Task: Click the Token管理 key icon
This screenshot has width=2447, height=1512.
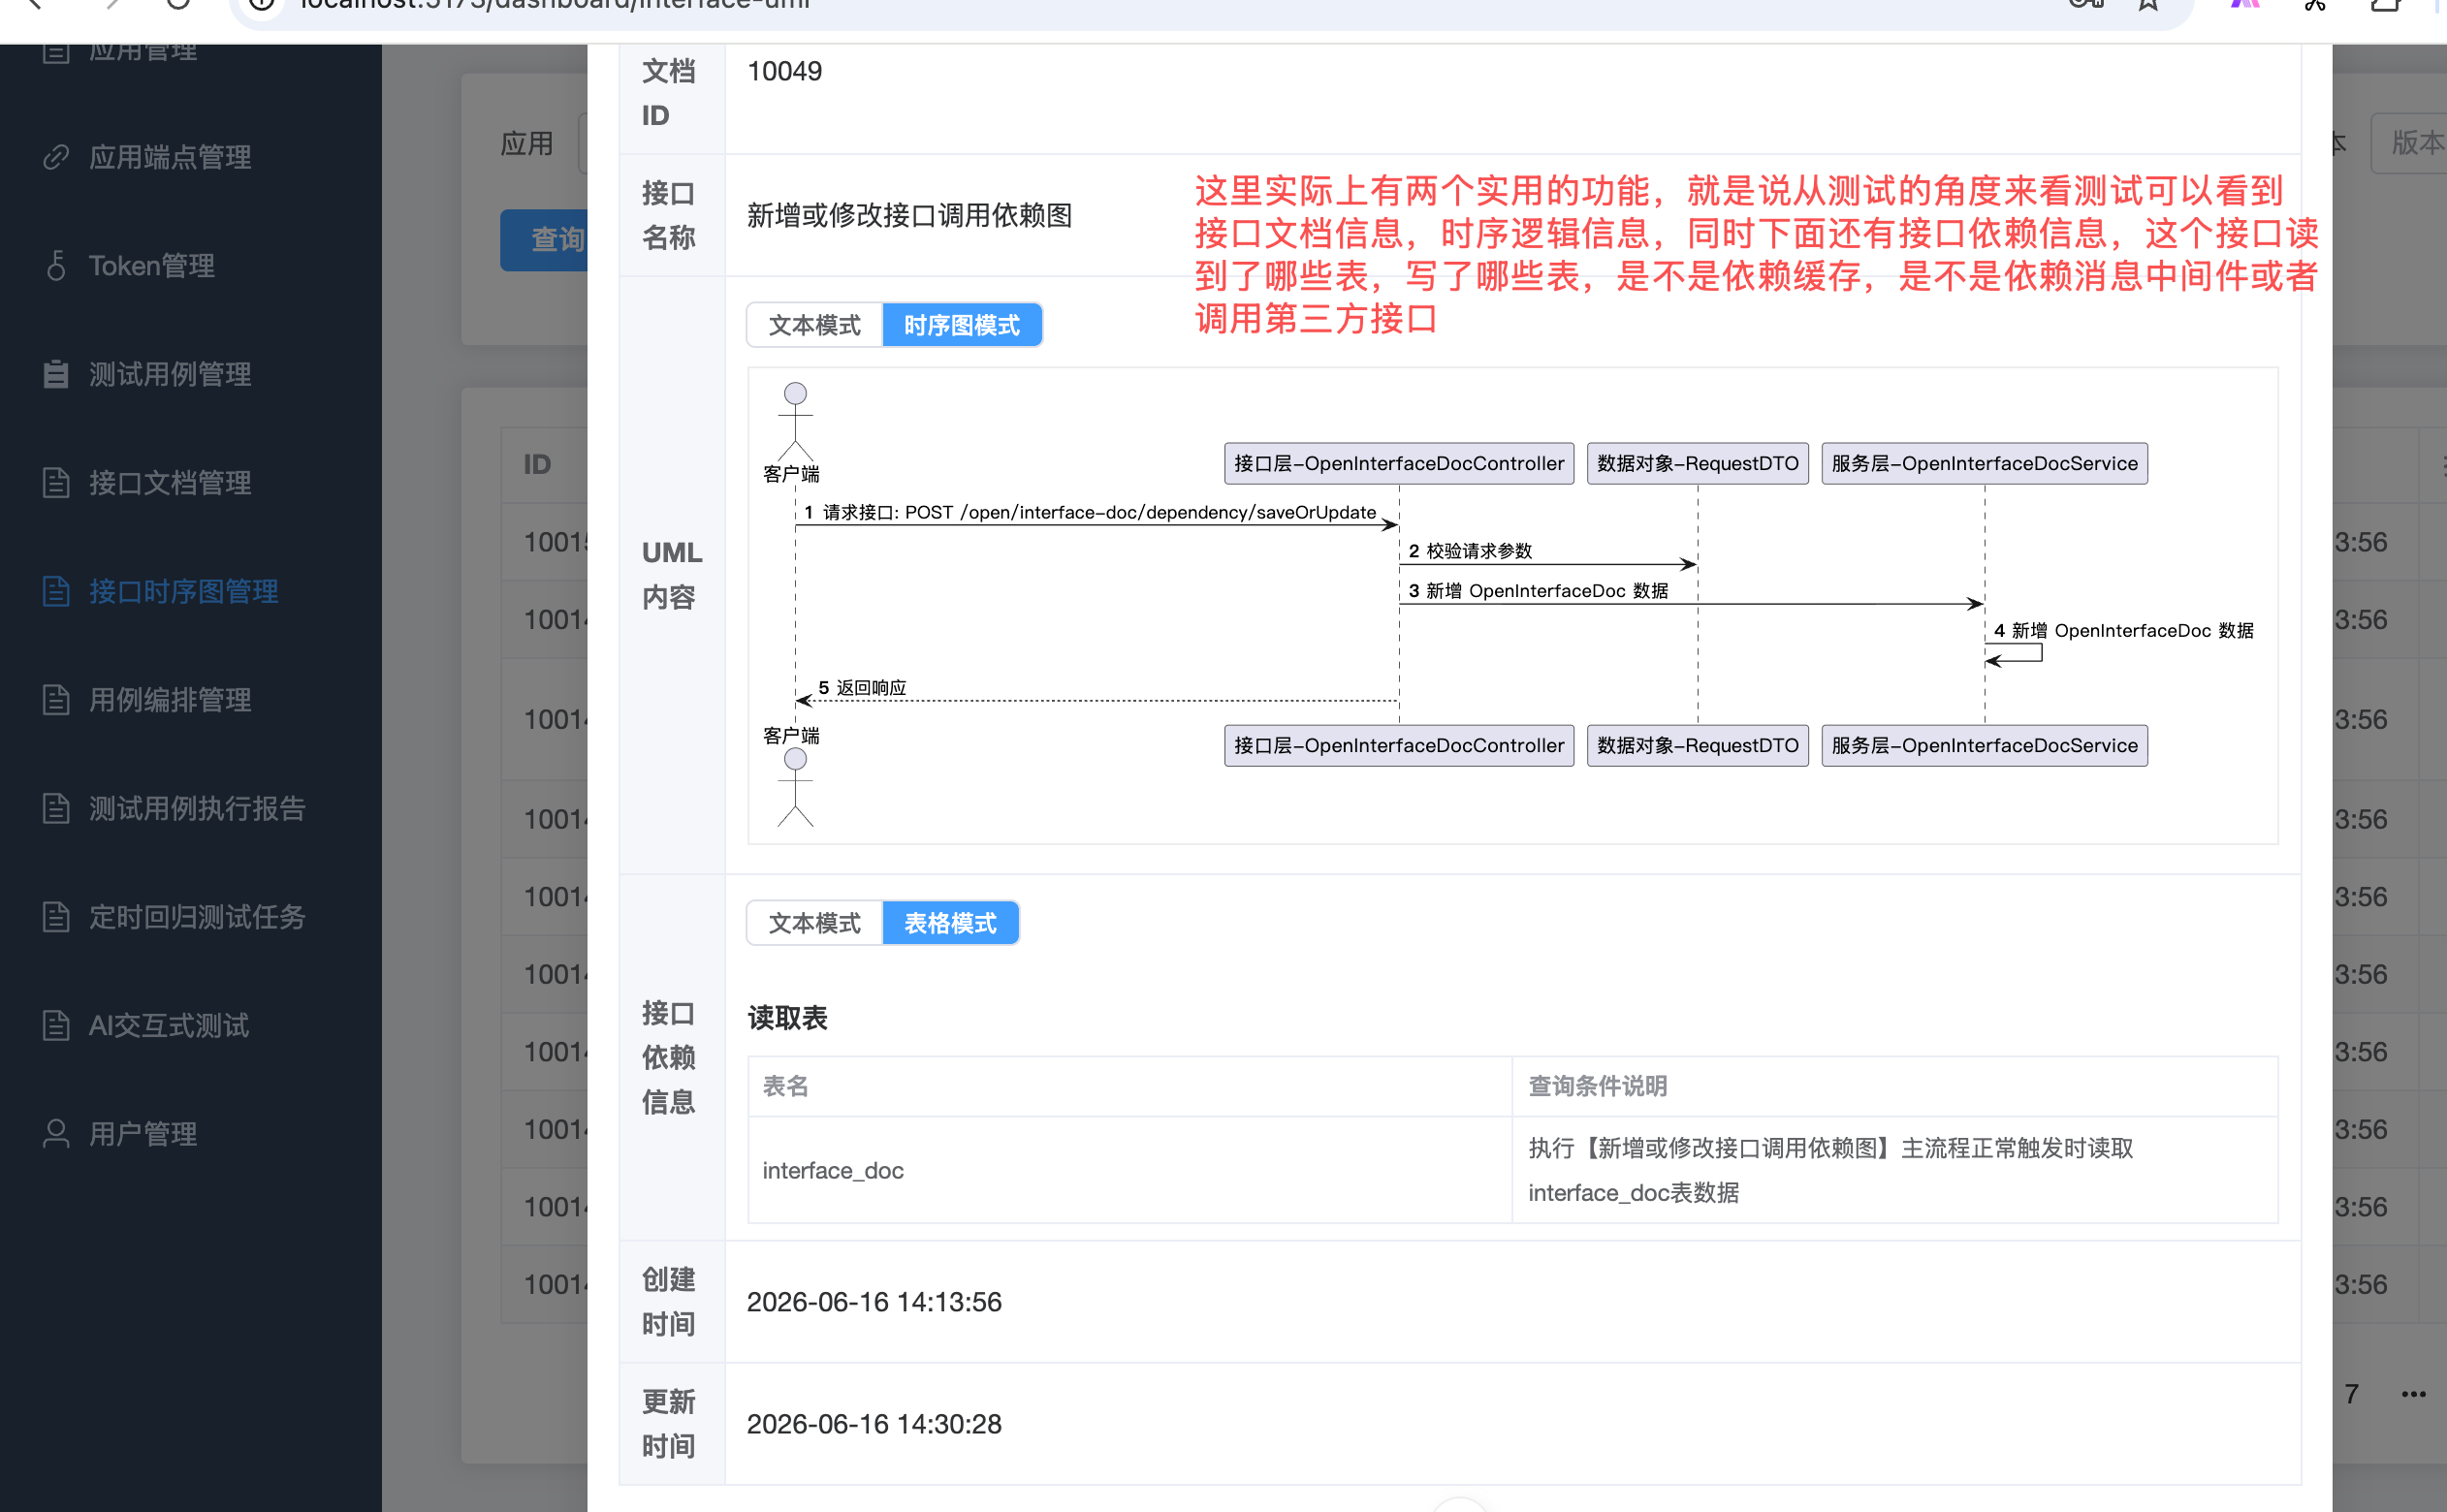Action: click(x=56, y=265)
